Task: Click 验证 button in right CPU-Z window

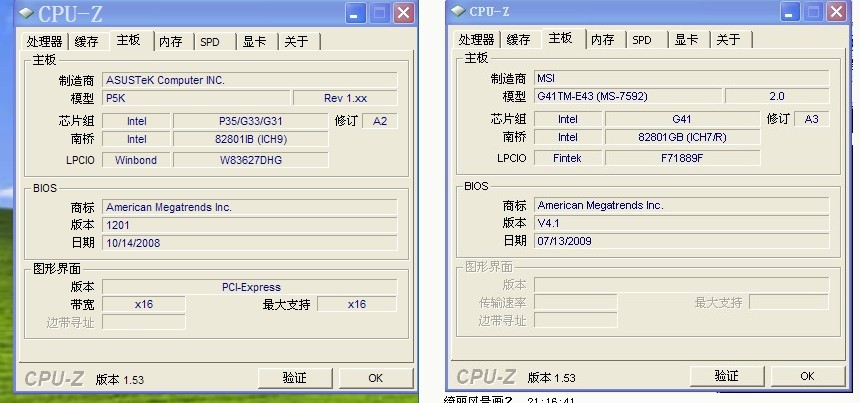Action: point(727,376)
